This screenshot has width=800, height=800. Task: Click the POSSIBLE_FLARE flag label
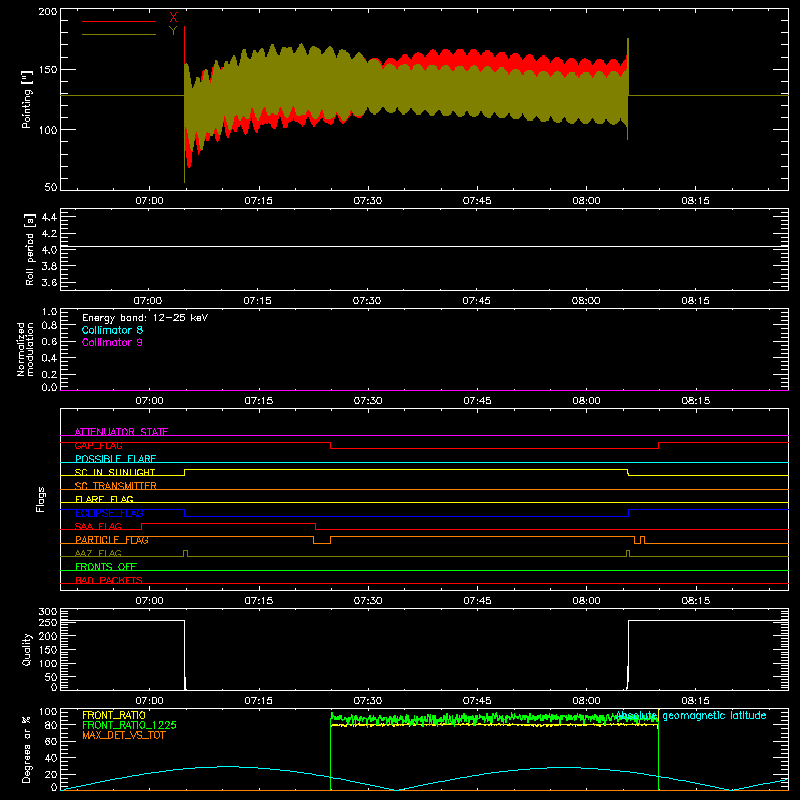(115, 459)
